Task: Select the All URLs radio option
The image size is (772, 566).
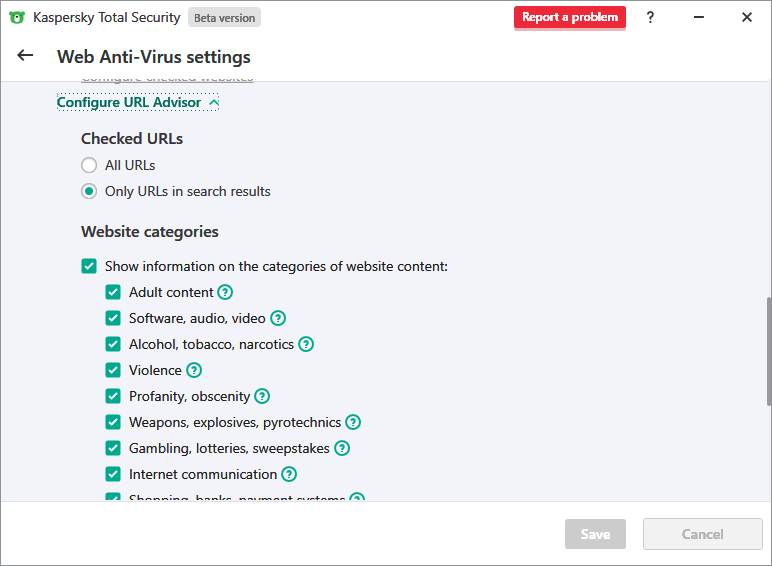Action: [x=89, y=166]
